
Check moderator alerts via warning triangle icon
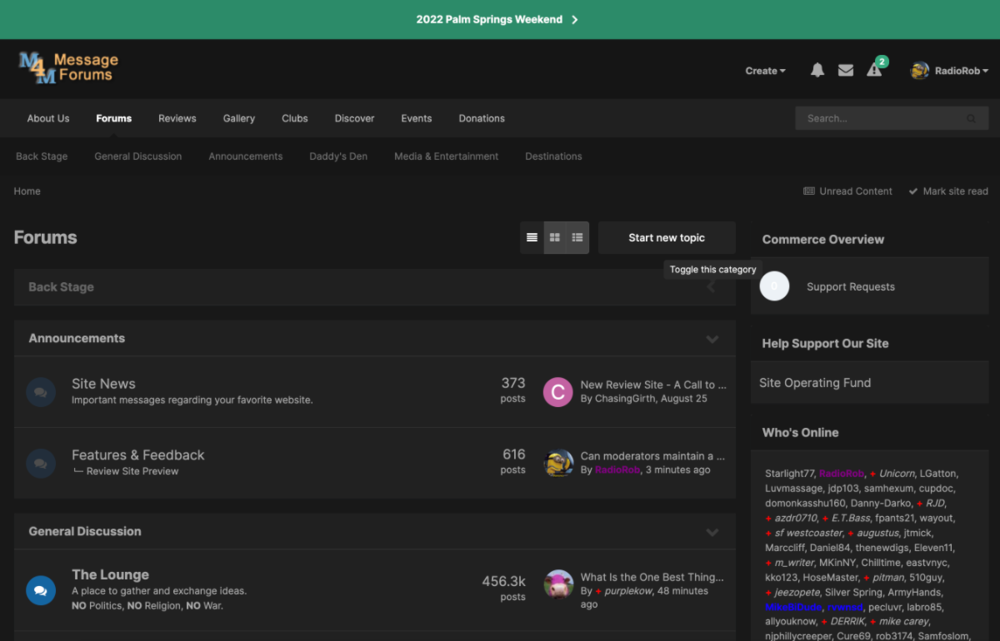(875, 71)
